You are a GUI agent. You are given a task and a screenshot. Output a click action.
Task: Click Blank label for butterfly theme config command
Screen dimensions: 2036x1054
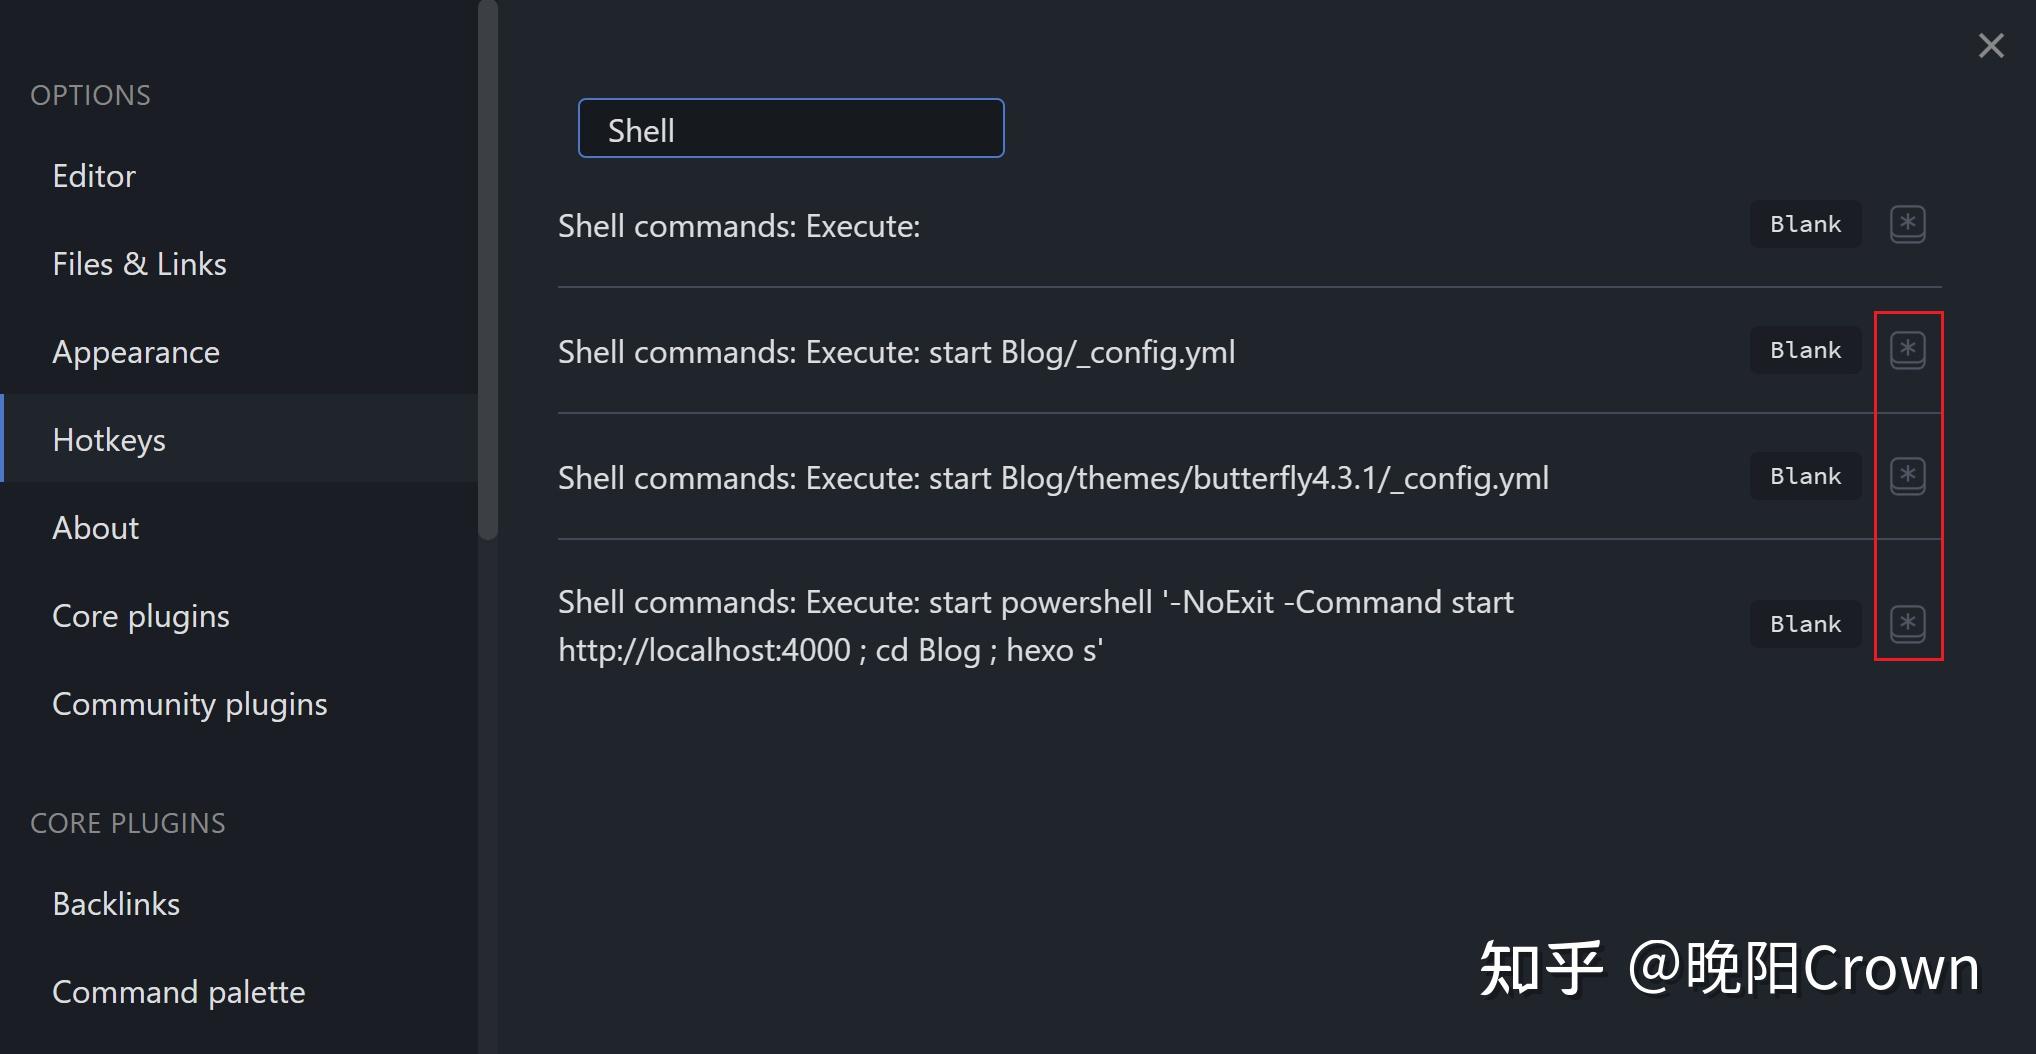point(1805,476)
